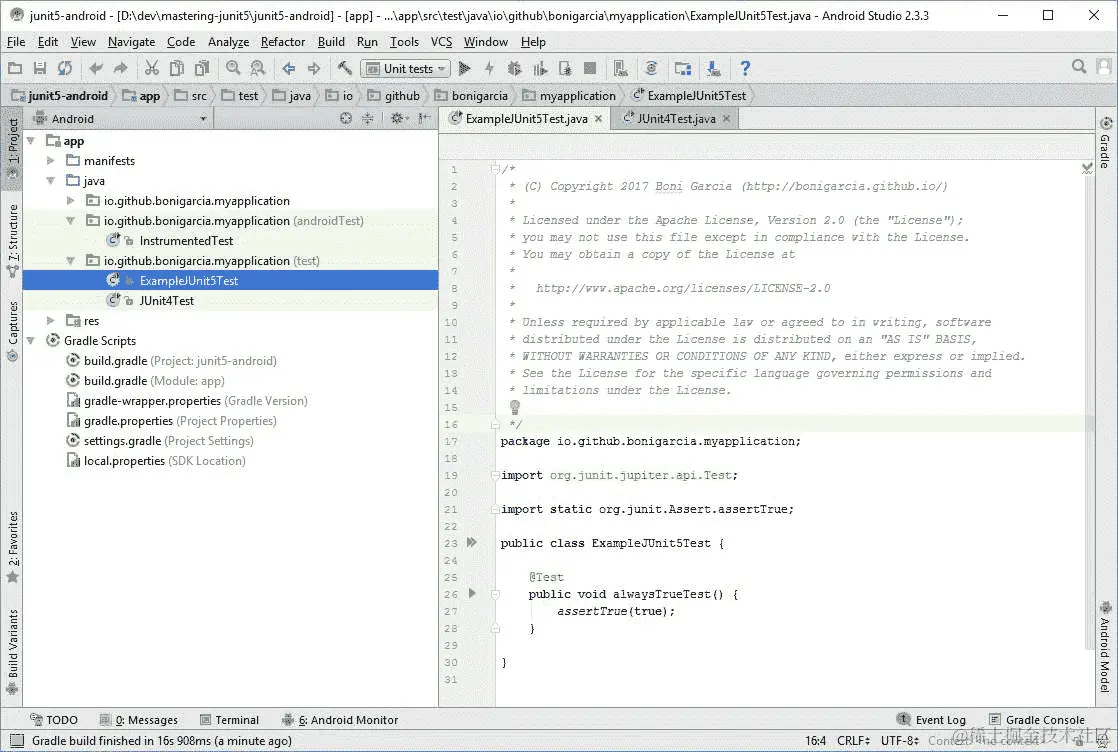Click the Copy toolbar icon

176,68
